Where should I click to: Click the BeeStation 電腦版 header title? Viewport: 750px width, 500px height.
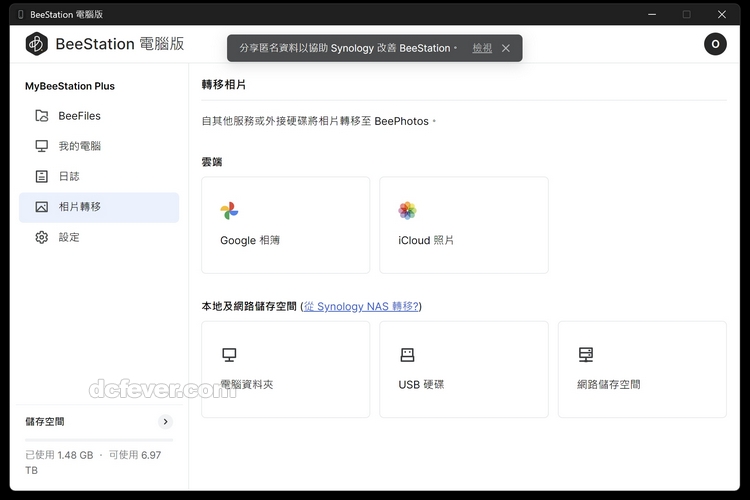click(x=120, y=44)
